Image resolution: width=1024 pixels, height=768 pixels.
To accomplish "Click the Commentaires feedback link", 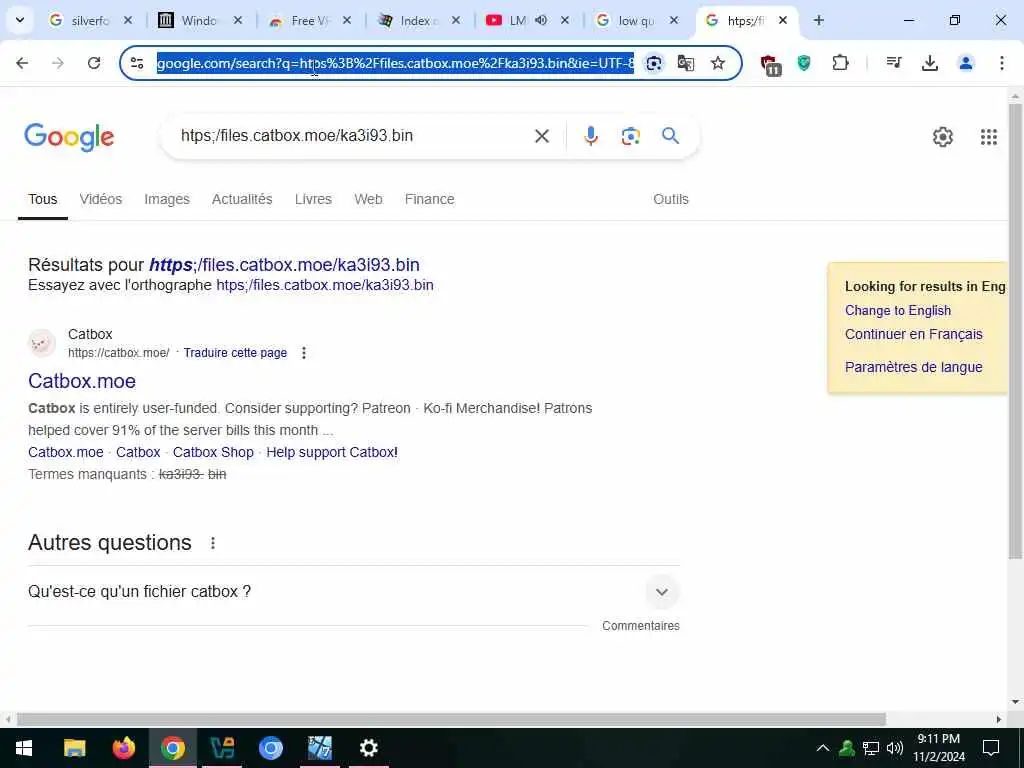I will point(641,626).
